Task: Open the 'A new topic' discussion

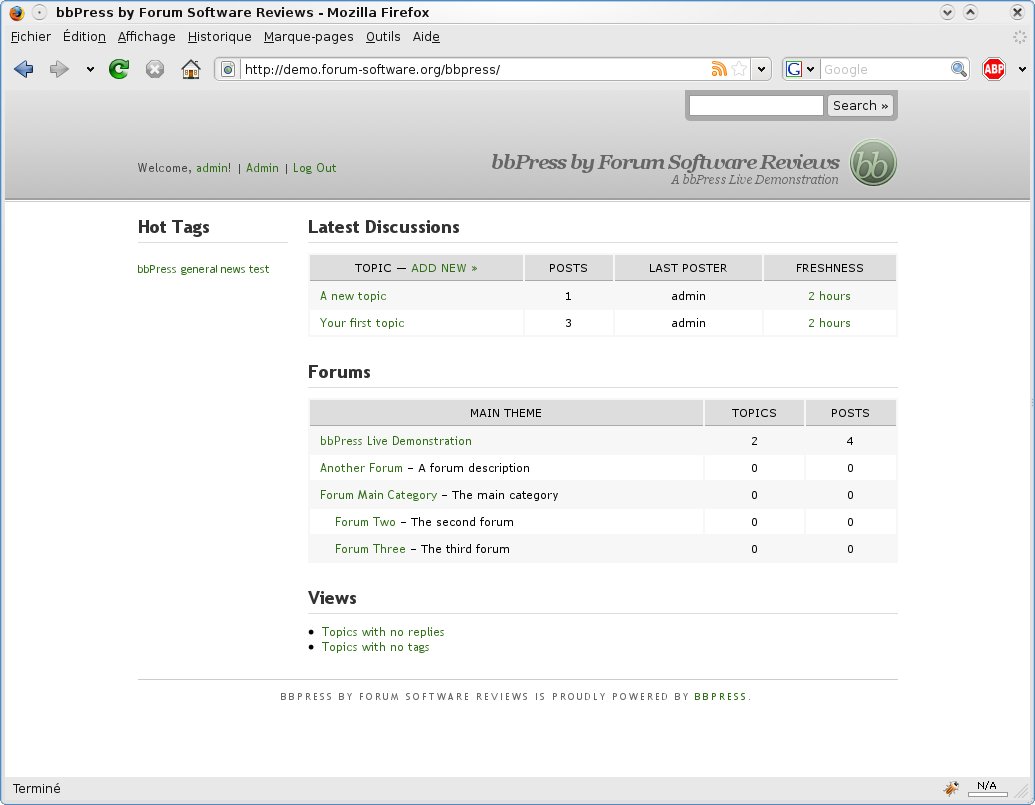Action: [353, 296]
